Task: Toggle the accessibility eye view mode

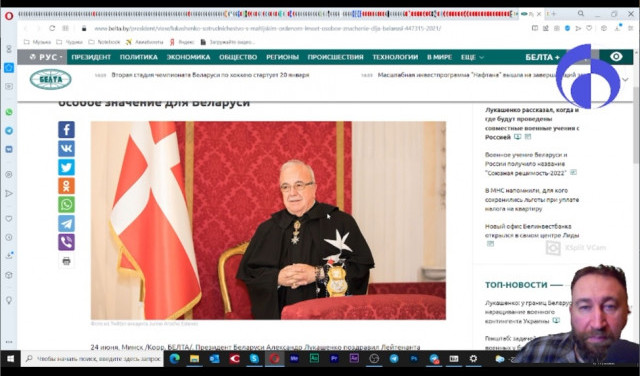Action: pyautogui.click(x=616, y=57)
